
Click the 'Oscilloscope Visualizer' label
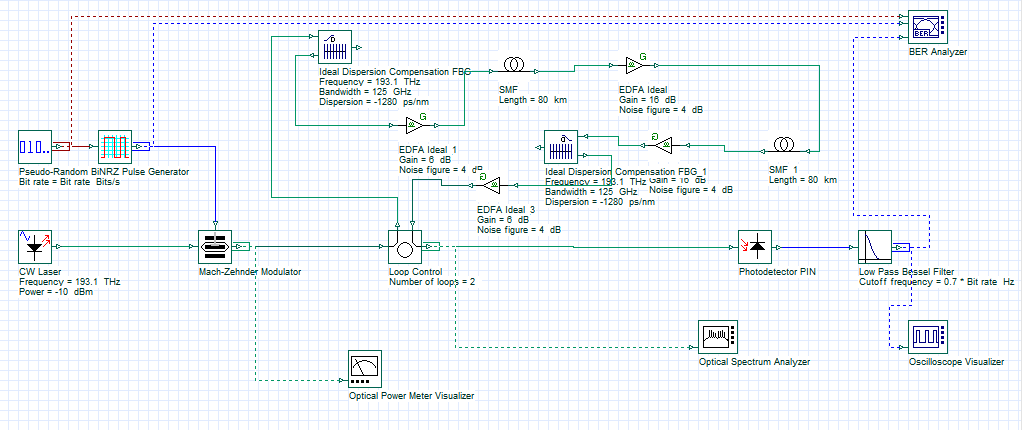(956, 361)
